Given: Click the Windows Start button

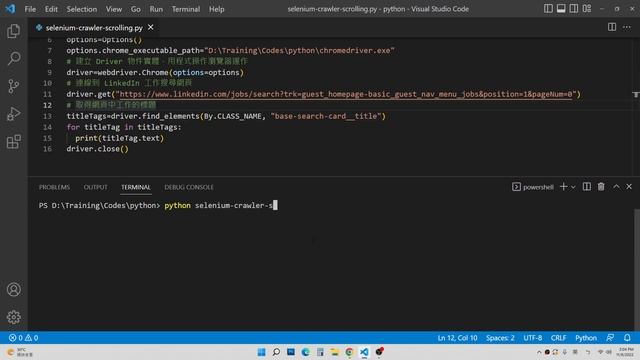Looking at the screenshot, I should point(262,352).
